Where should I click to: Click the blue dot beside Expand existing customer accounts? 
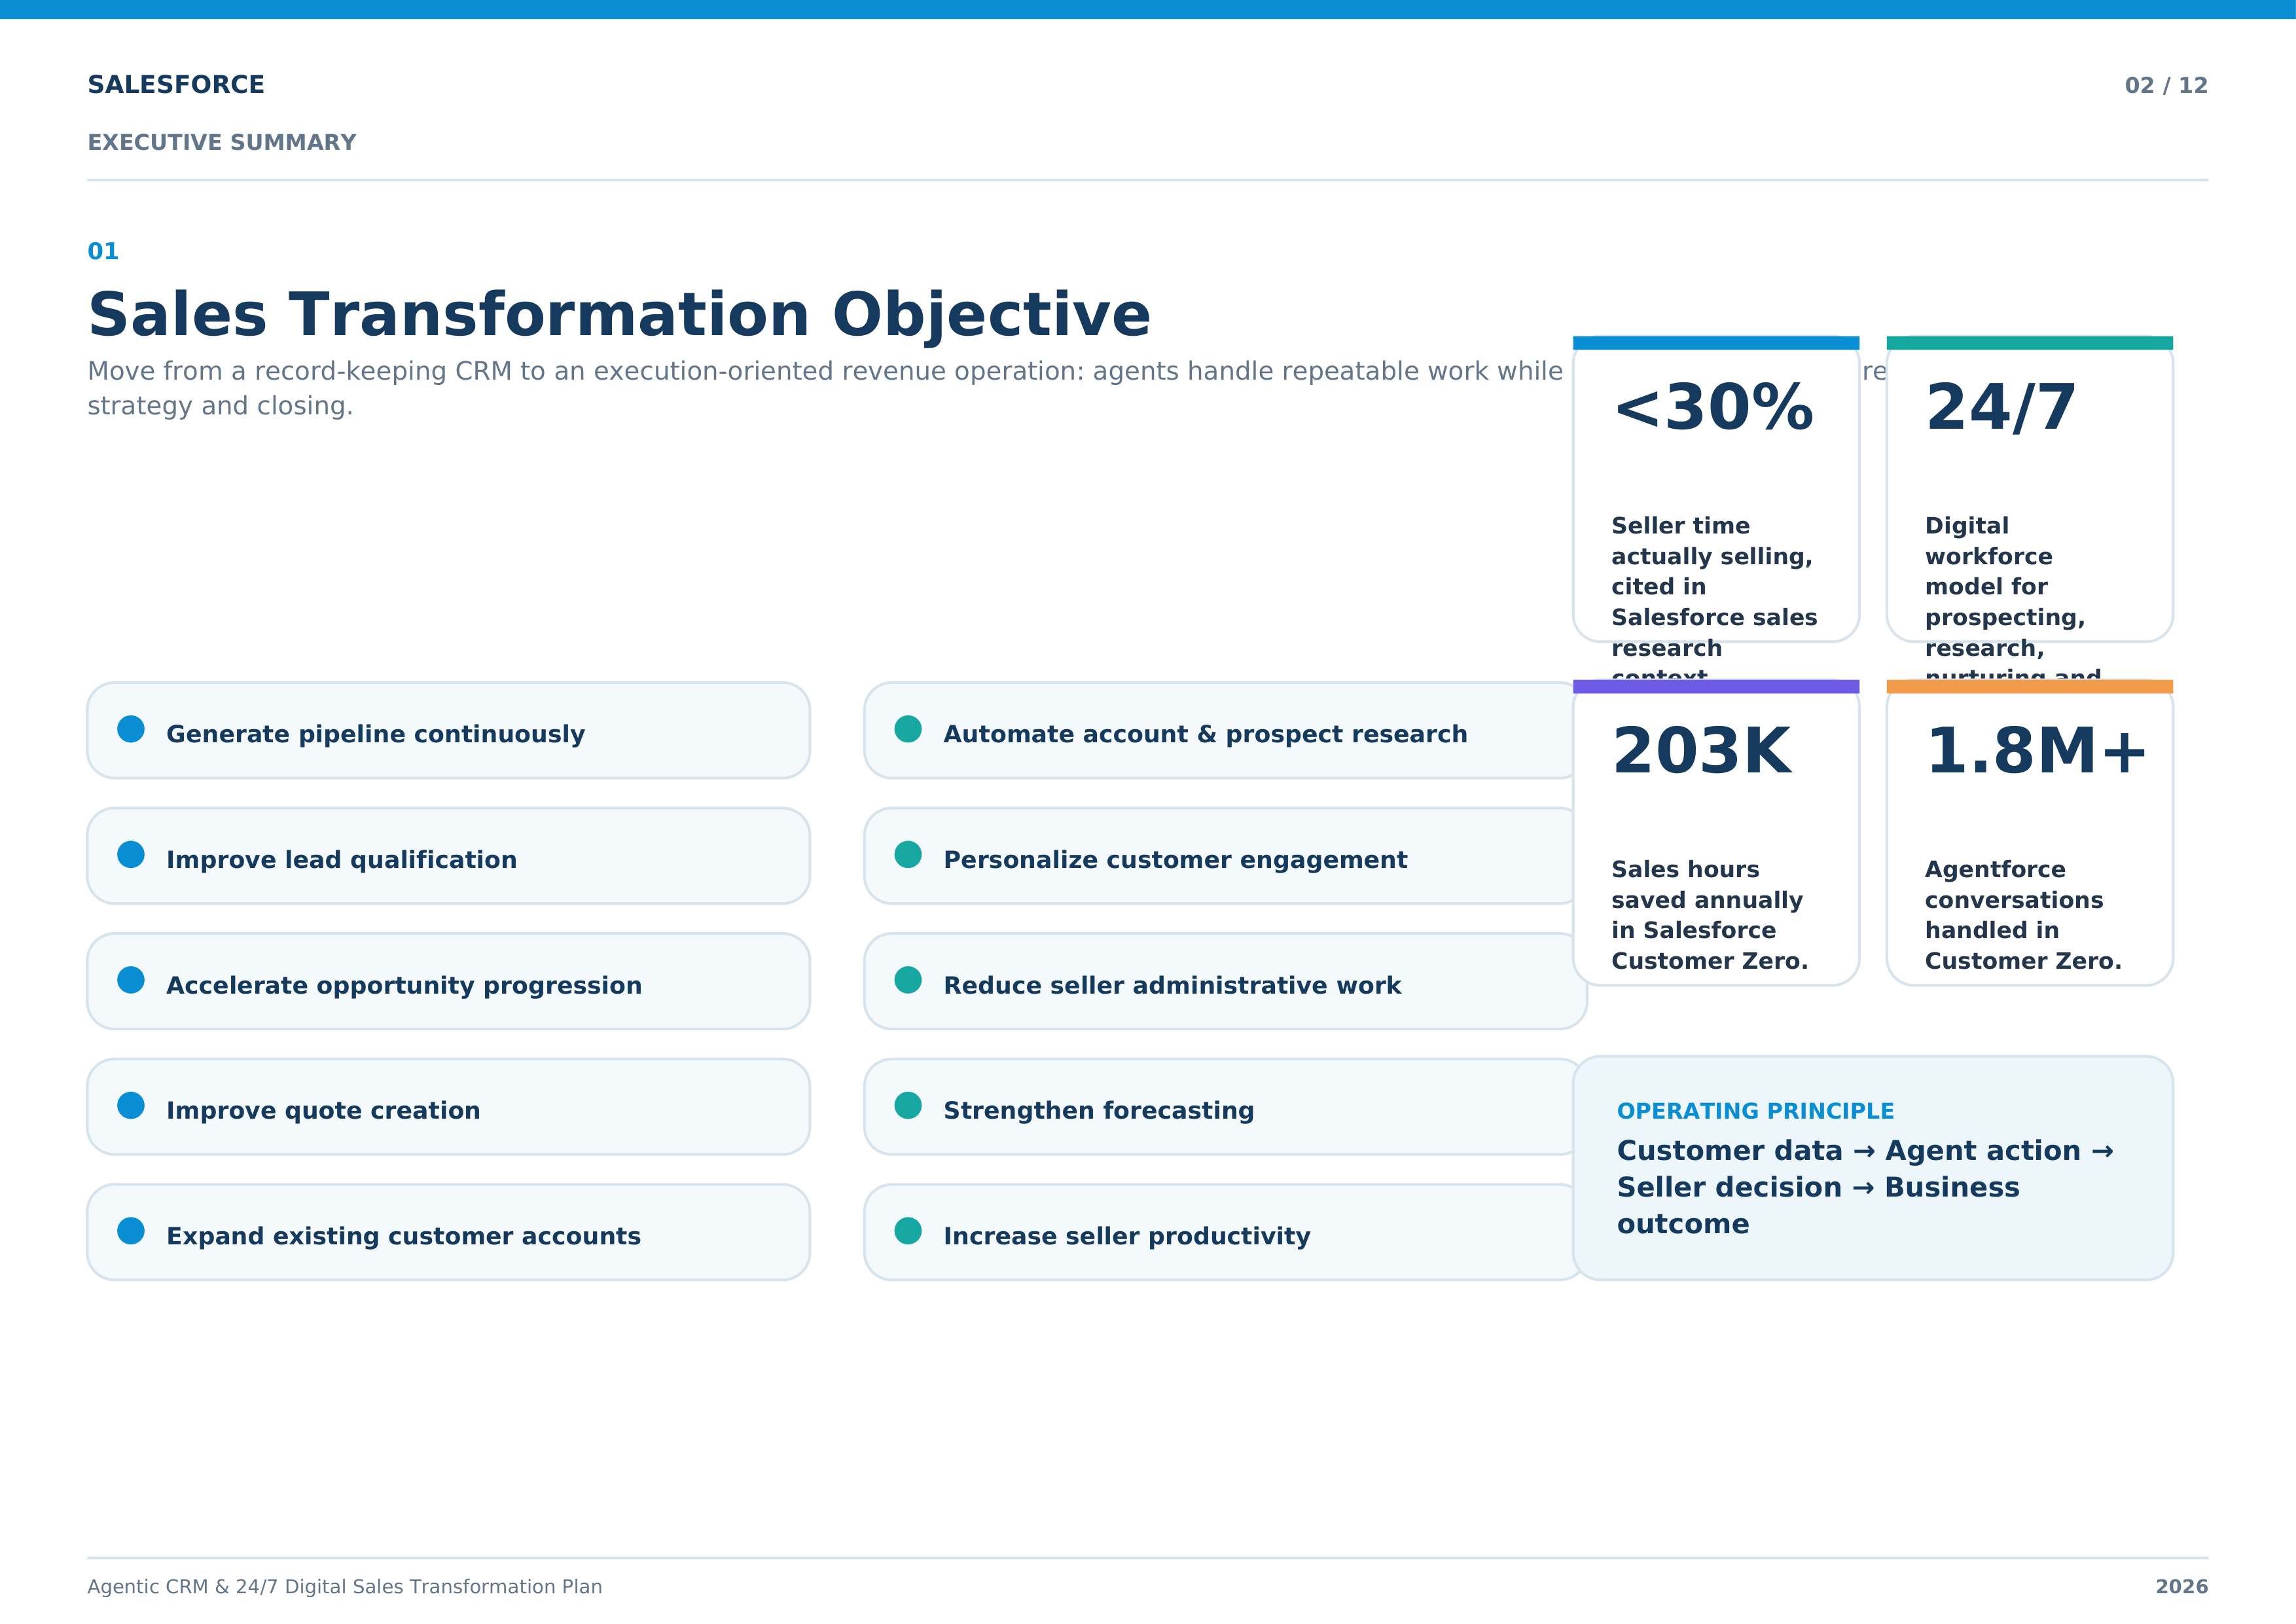tap(131, 1231)
